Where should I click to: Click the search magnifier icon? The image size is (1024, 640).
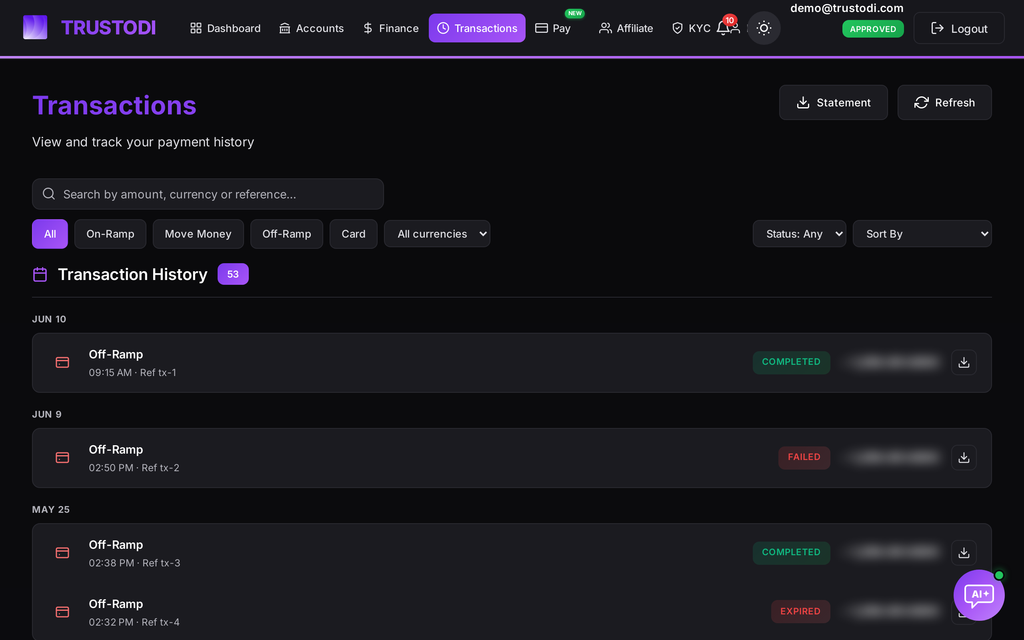[49, 194]
